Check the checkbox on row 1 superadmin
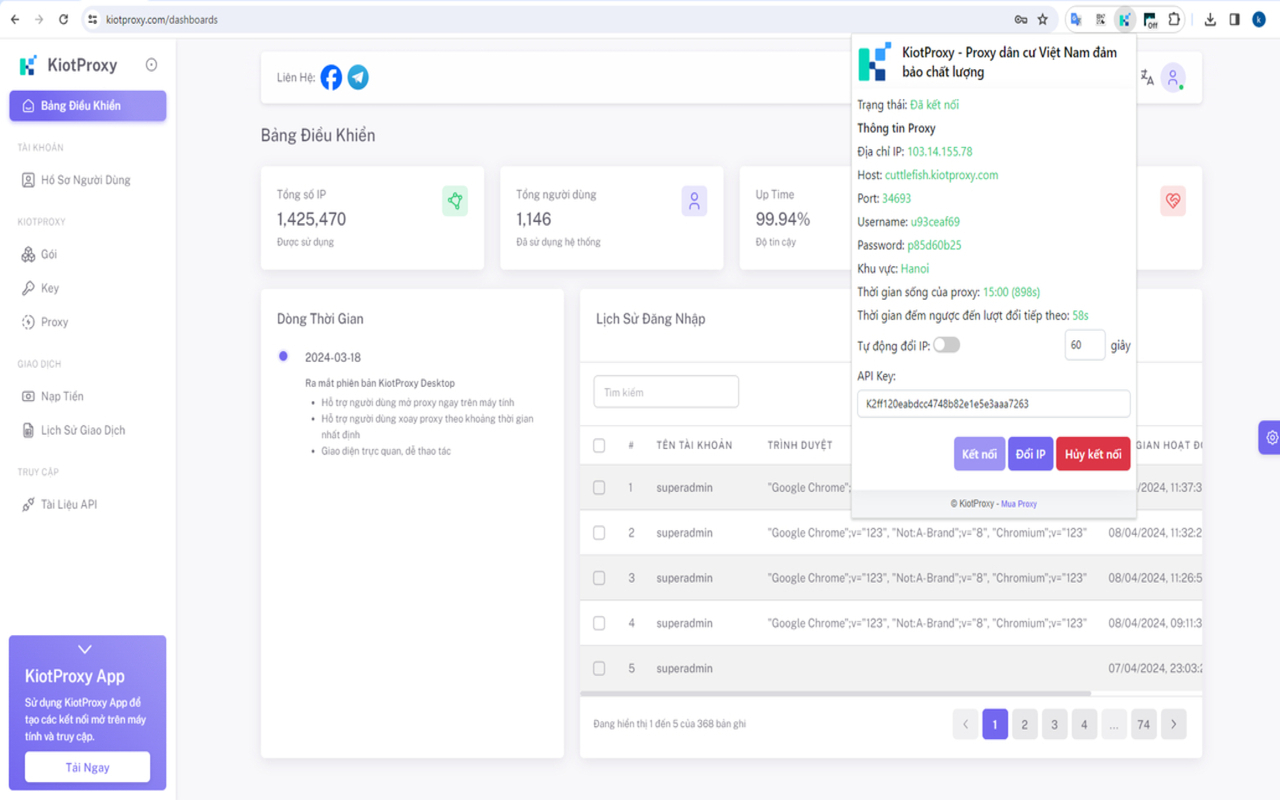Viewport: 1280px width, 800px height. pyautogui.click(x=599, y=487)
